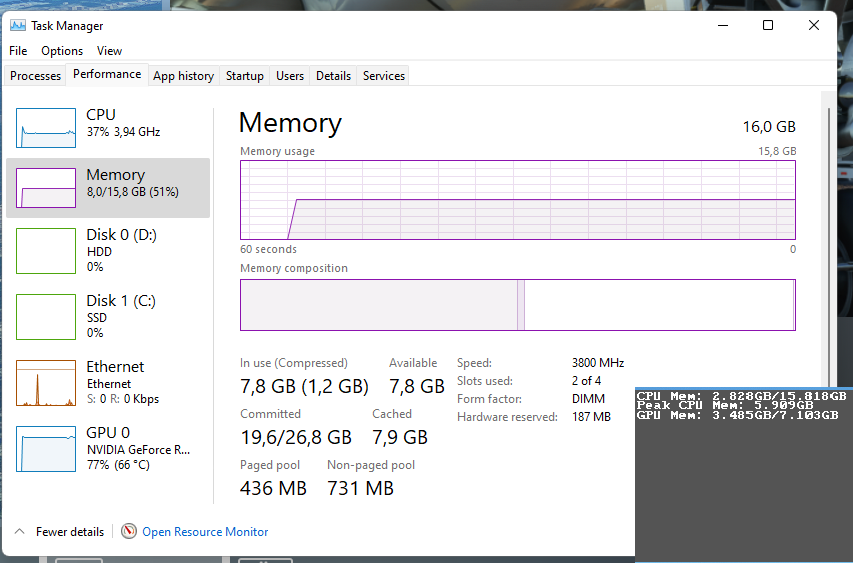Switch to the Processes tab

pos(36,76)
